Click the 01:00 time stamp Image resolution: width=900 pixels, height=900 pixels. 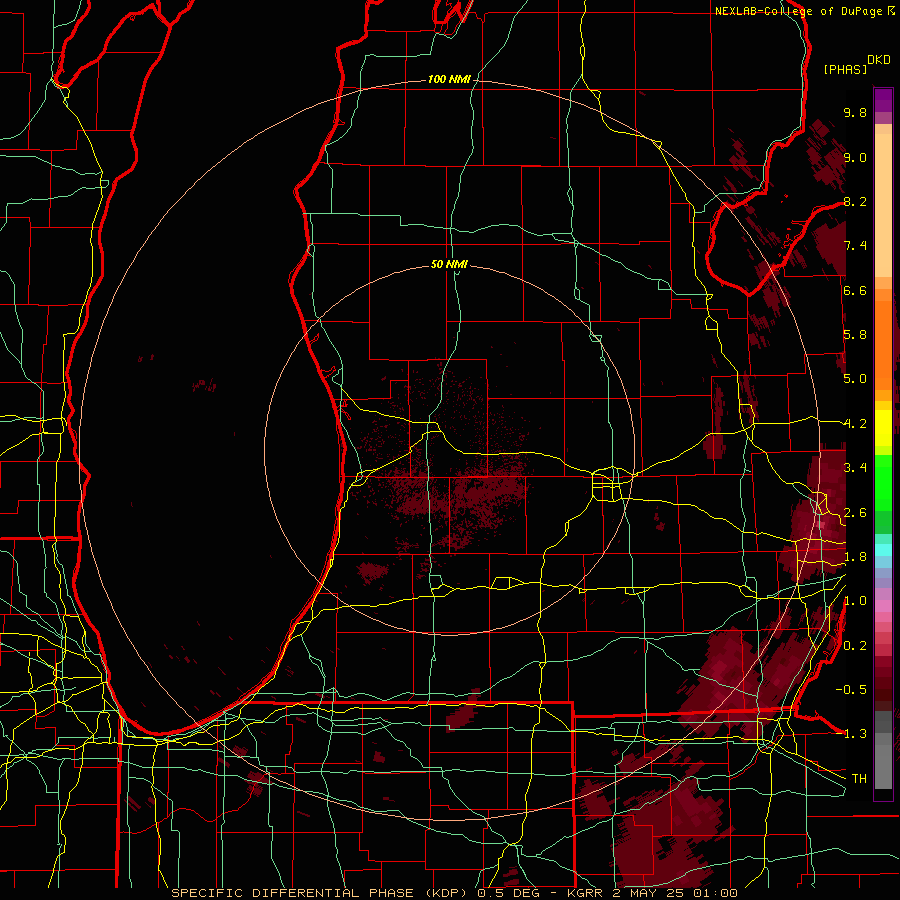(715, 893)
